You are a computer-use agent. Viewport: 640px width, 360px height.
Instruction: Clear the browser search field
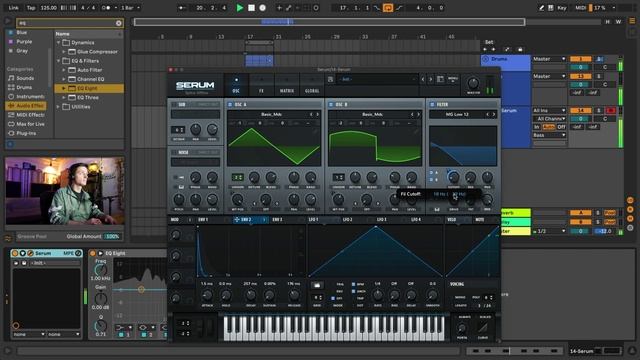[x=118, y=23]
